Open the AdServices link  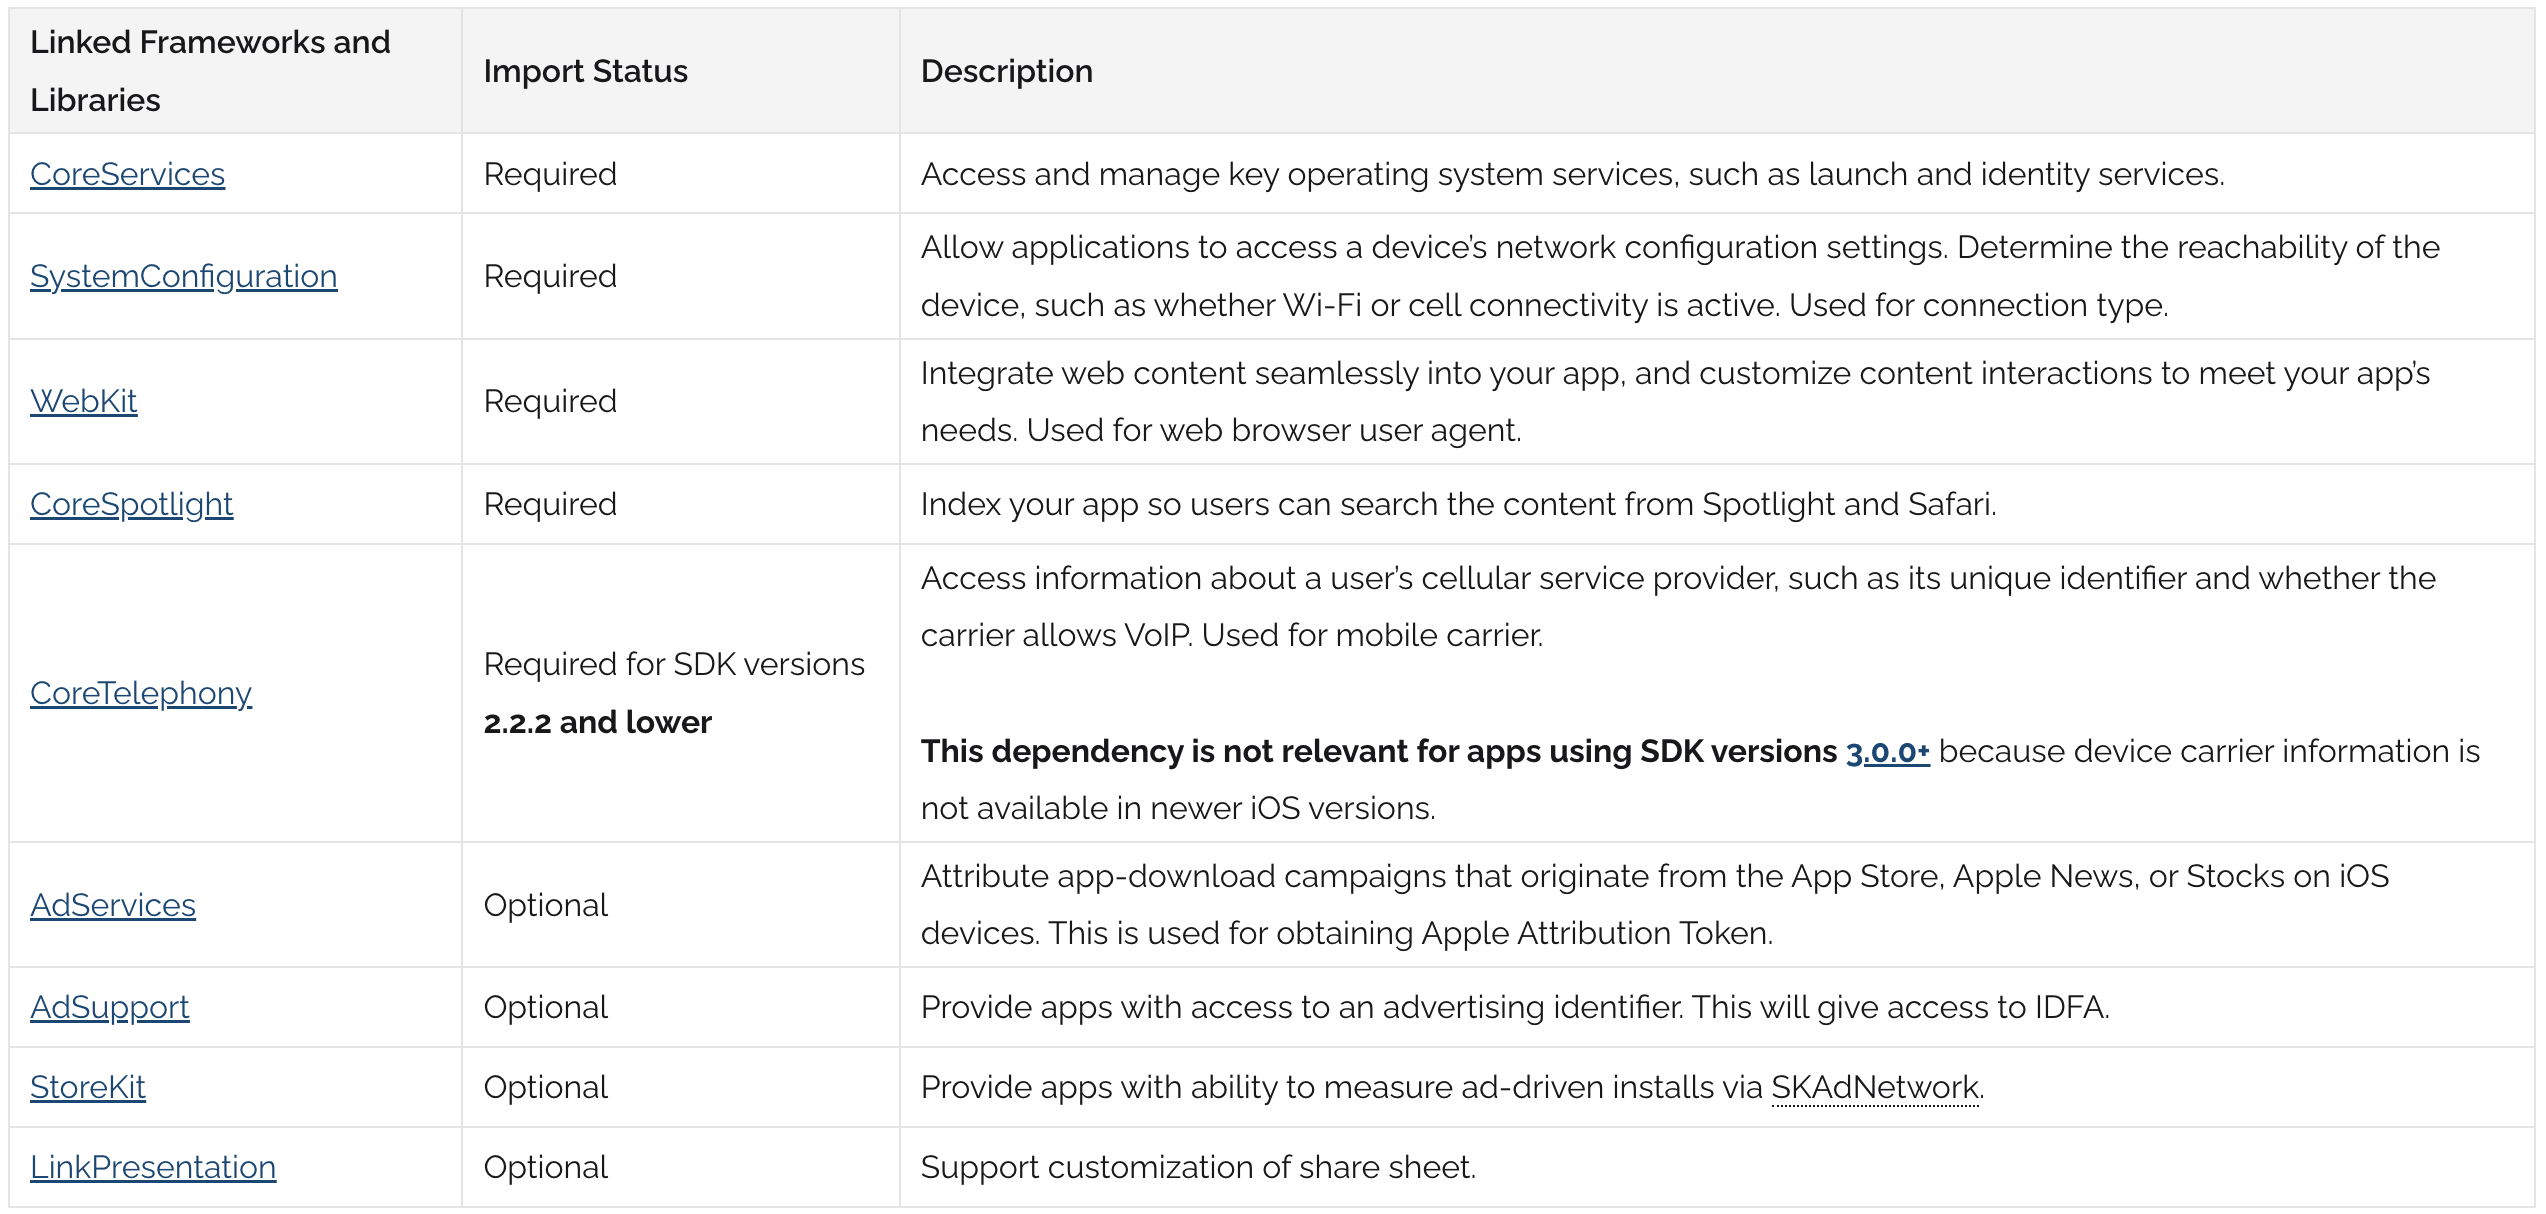[x=112, y=905]
